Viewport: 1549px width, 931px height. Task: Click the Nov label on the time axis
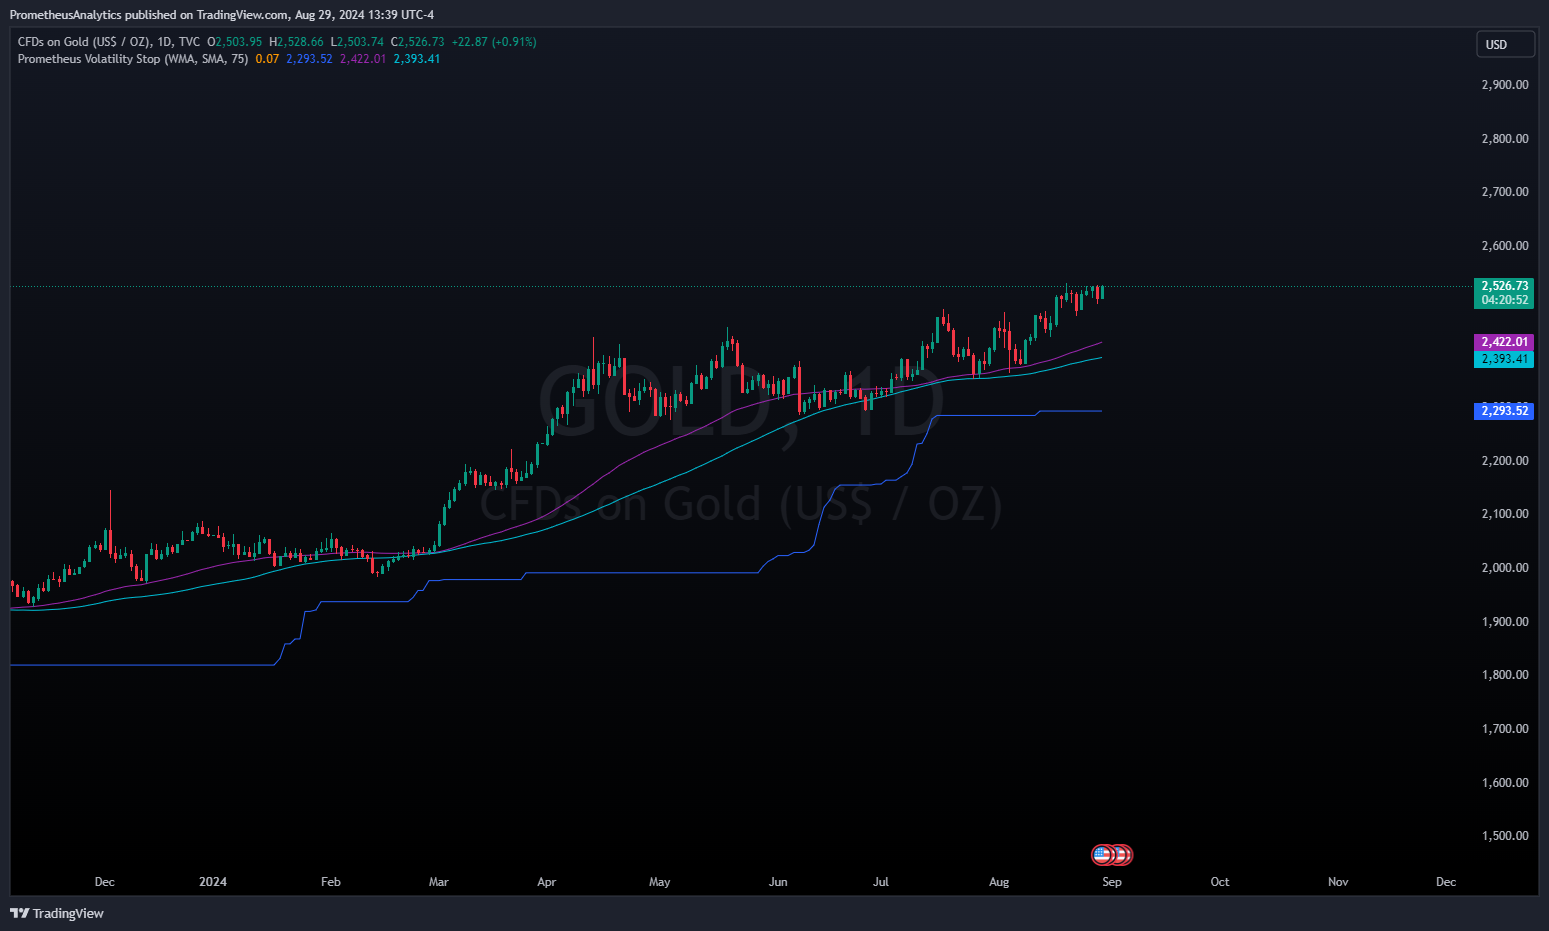(1338, 882)
